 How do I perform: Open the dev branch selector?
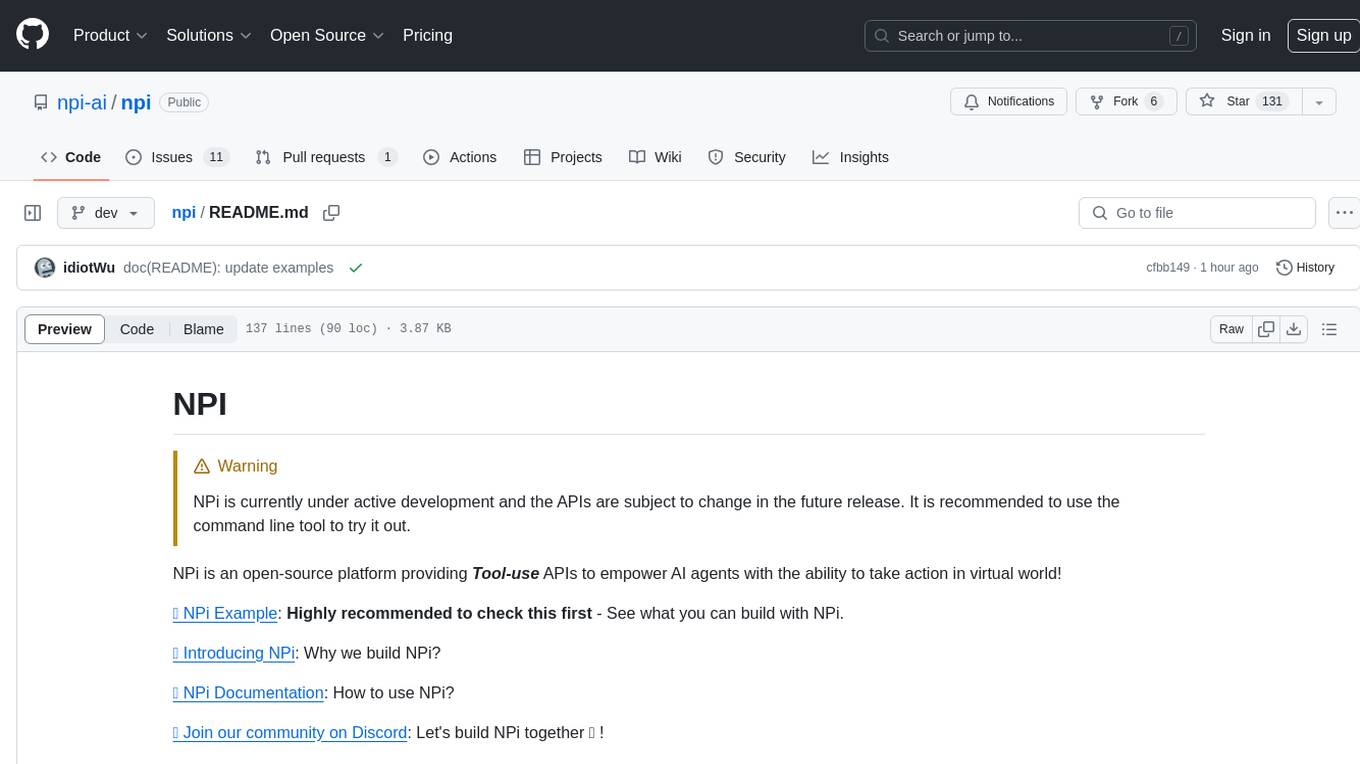[x=106, y=213]
